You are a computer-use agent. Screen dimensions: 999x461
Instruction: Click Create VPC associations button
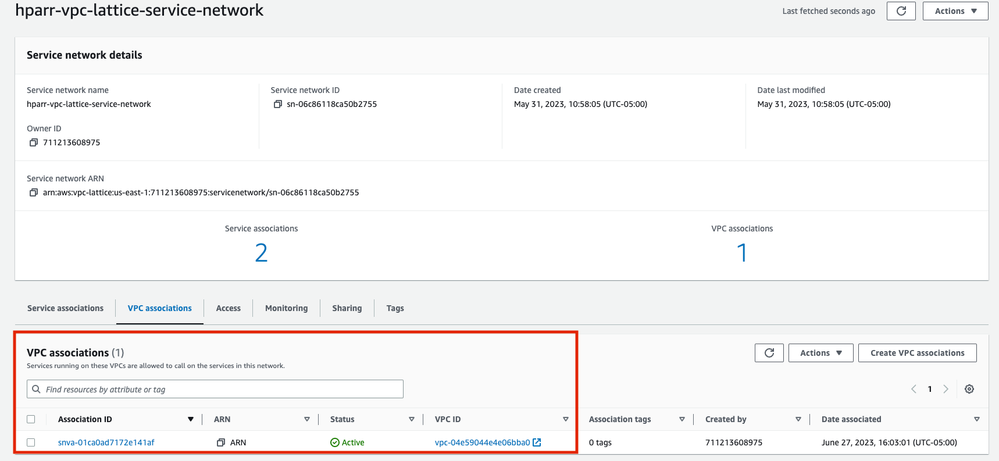click(x=917, y=353)
